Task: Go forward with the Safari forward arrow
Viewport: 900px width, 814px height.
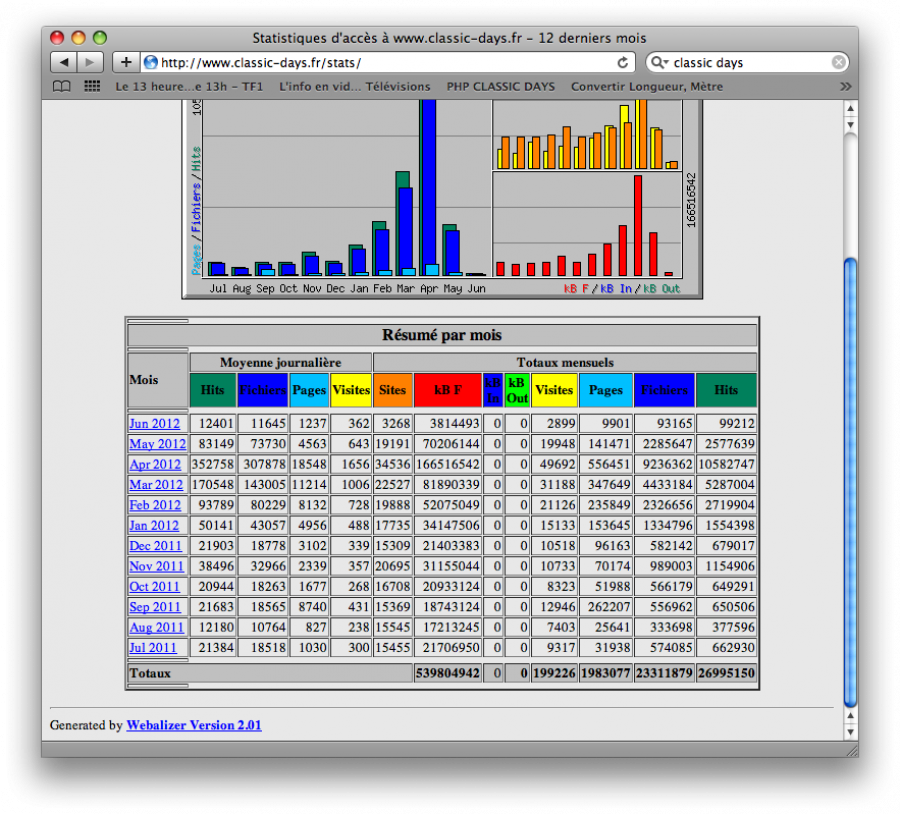Action: [90, 62]
